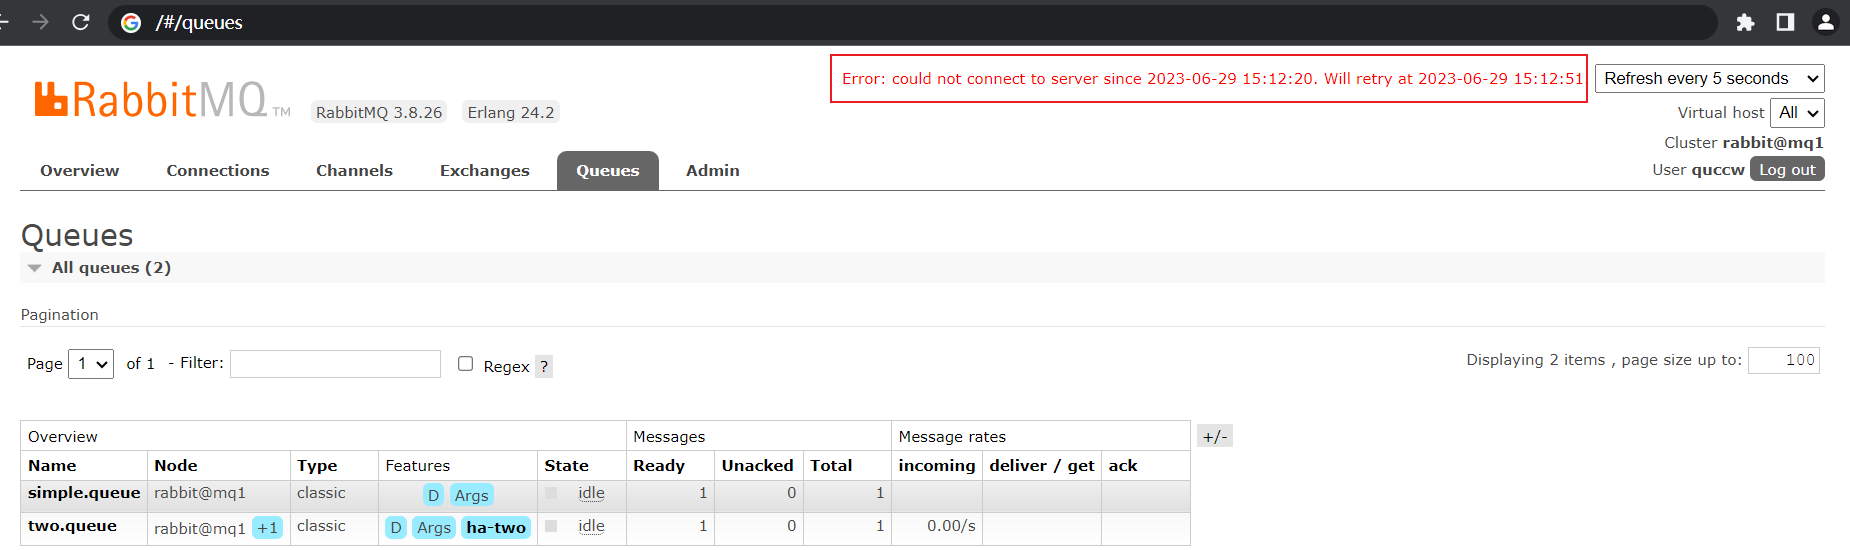Open the Overview tab
The width and height of the screenshot is (1850, 550).
point(79,171)
